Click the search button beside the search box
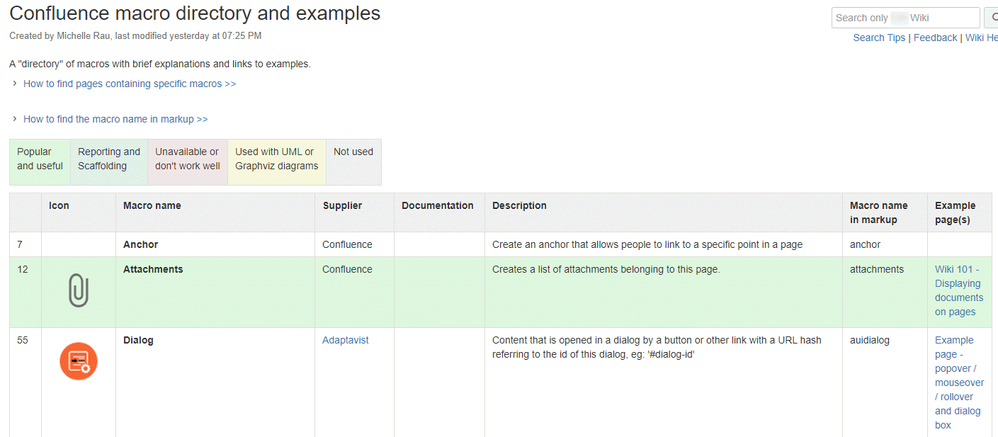 [990, 18]
